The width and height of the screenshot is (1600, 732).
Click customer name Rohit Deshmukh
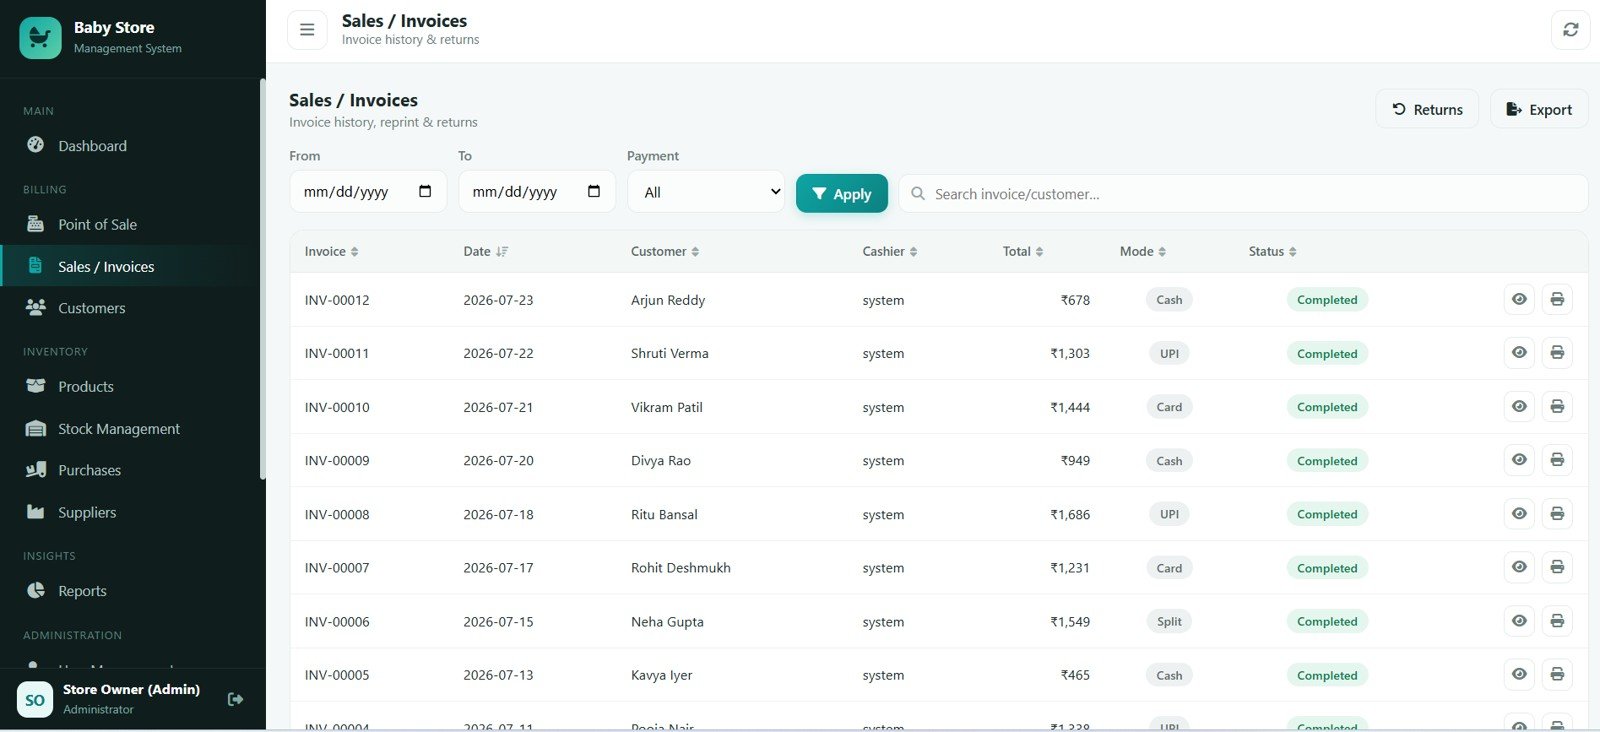click(681, 568)
